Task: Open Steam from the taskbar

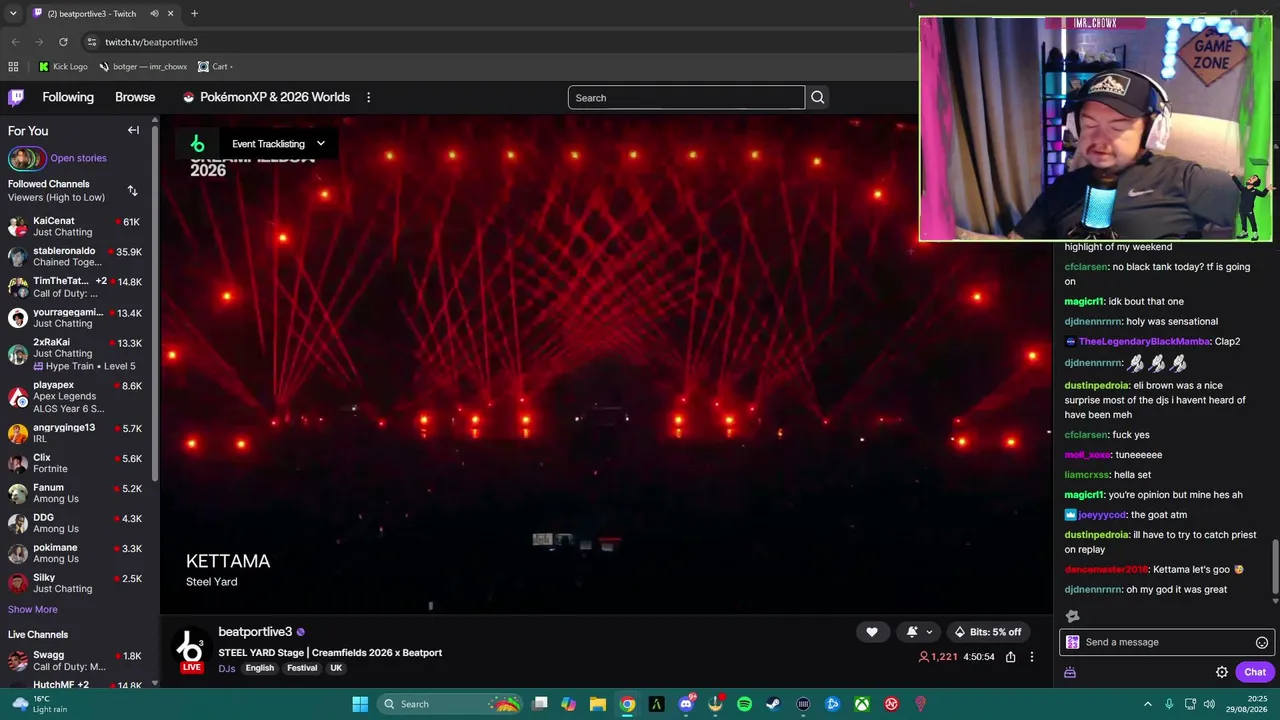Action: coord(773,704)
